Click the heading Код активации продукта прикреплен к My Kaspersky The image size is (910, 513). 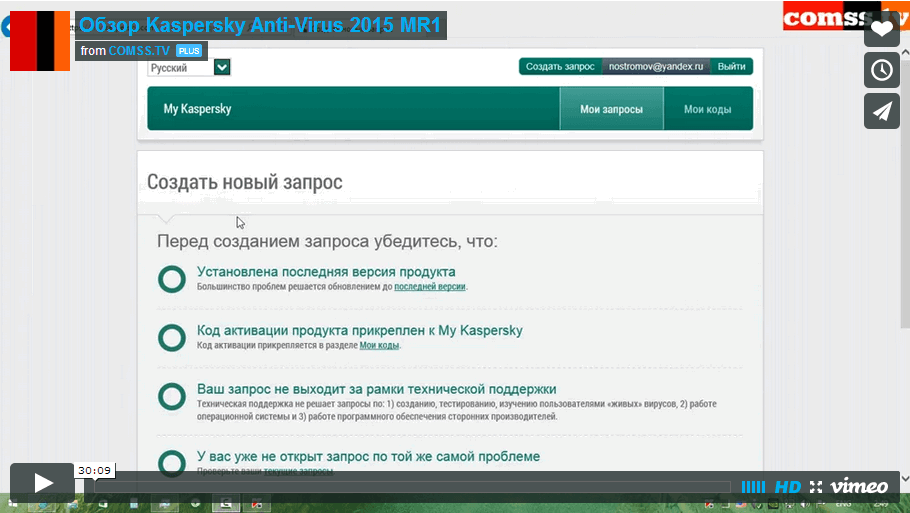coord(360,330)
